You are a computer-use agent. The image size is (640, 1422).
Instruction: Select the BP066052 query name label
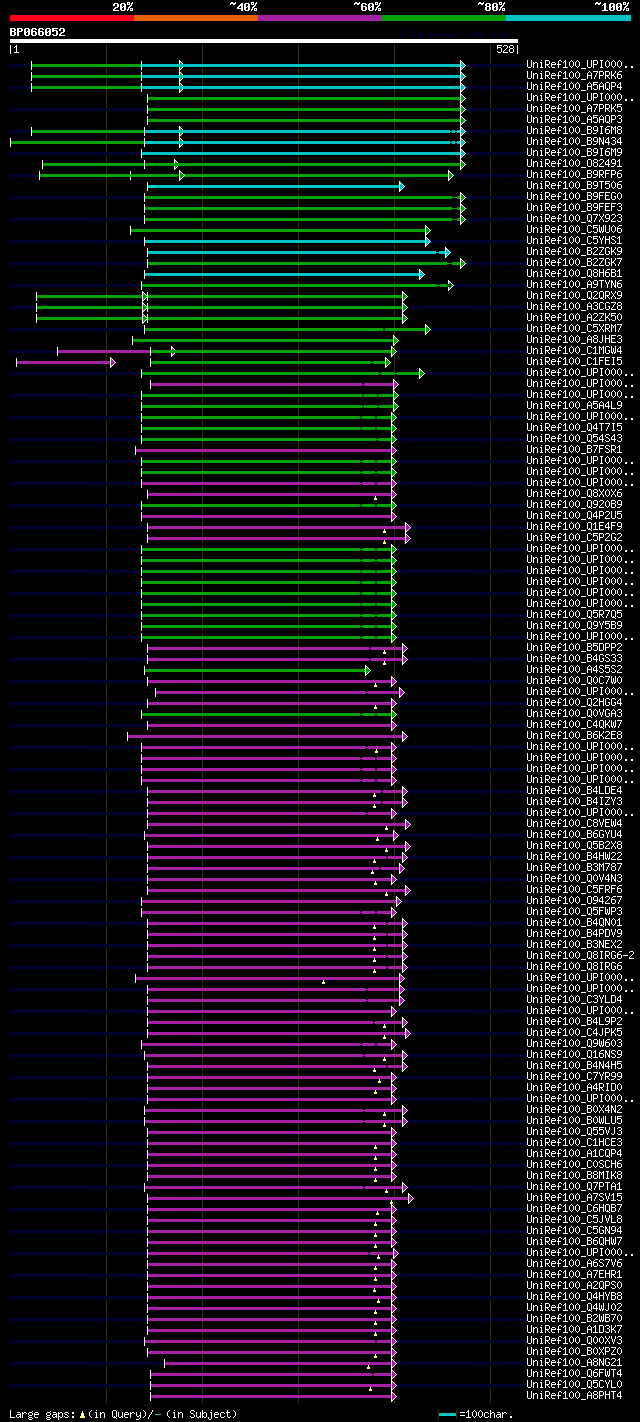click(38, 32)
